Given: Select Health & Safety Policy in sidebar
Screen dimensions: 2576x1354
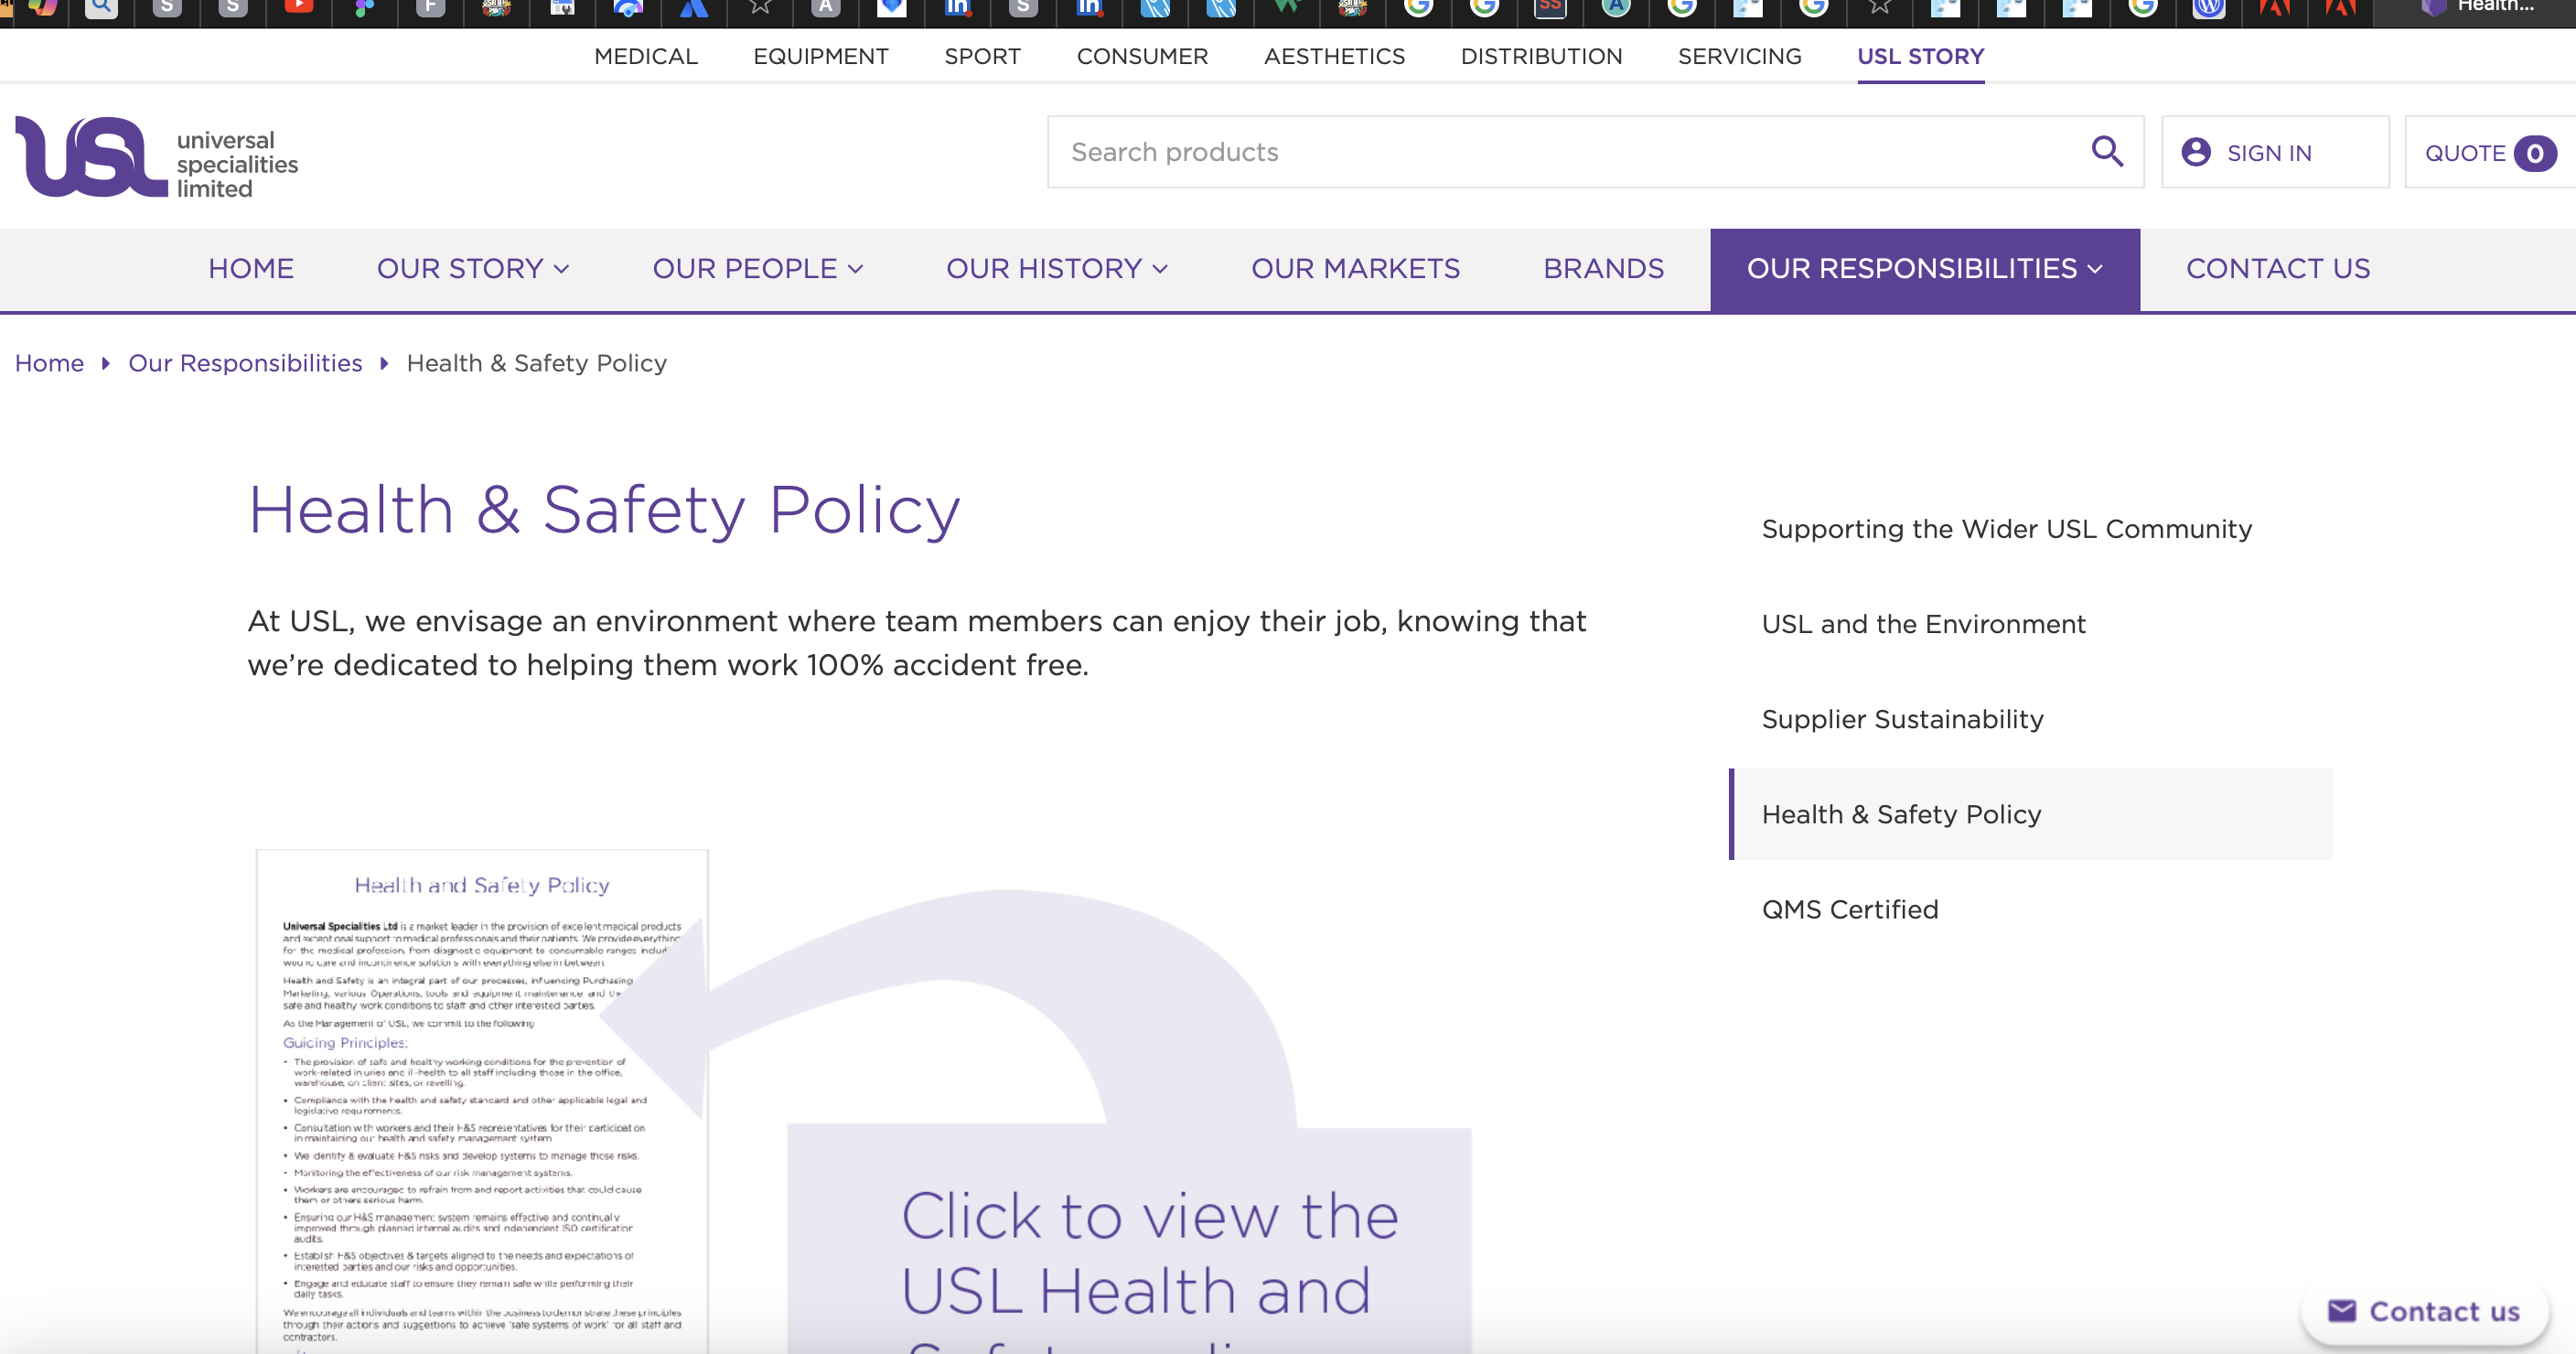Looking at the screenshot, I should pyautogui.click(x=2030, y=814).
